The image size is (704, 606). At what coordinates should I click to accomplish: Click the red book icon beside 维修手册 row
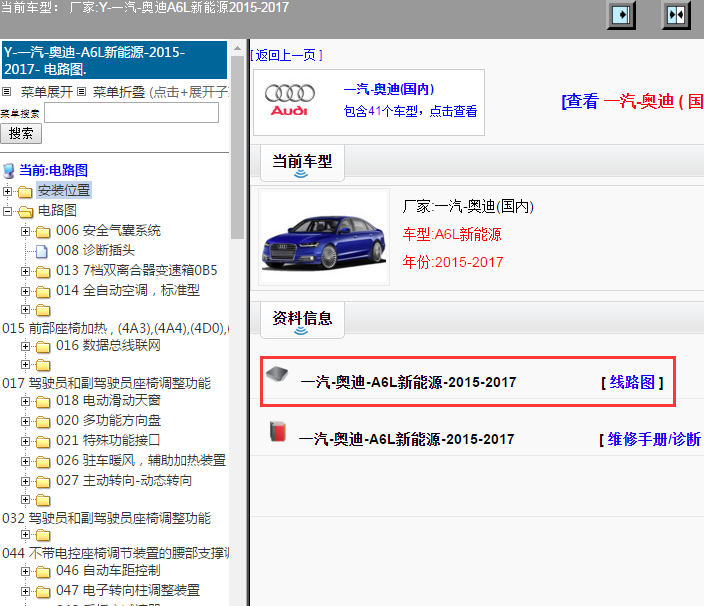pos(278,431)
